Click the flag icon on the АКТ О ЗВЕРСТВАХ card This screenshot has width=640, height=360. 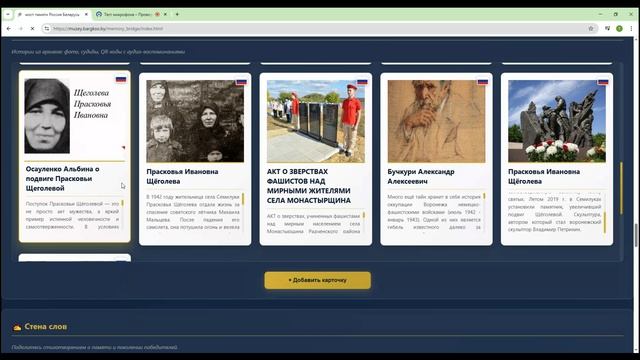pos(362,82)
